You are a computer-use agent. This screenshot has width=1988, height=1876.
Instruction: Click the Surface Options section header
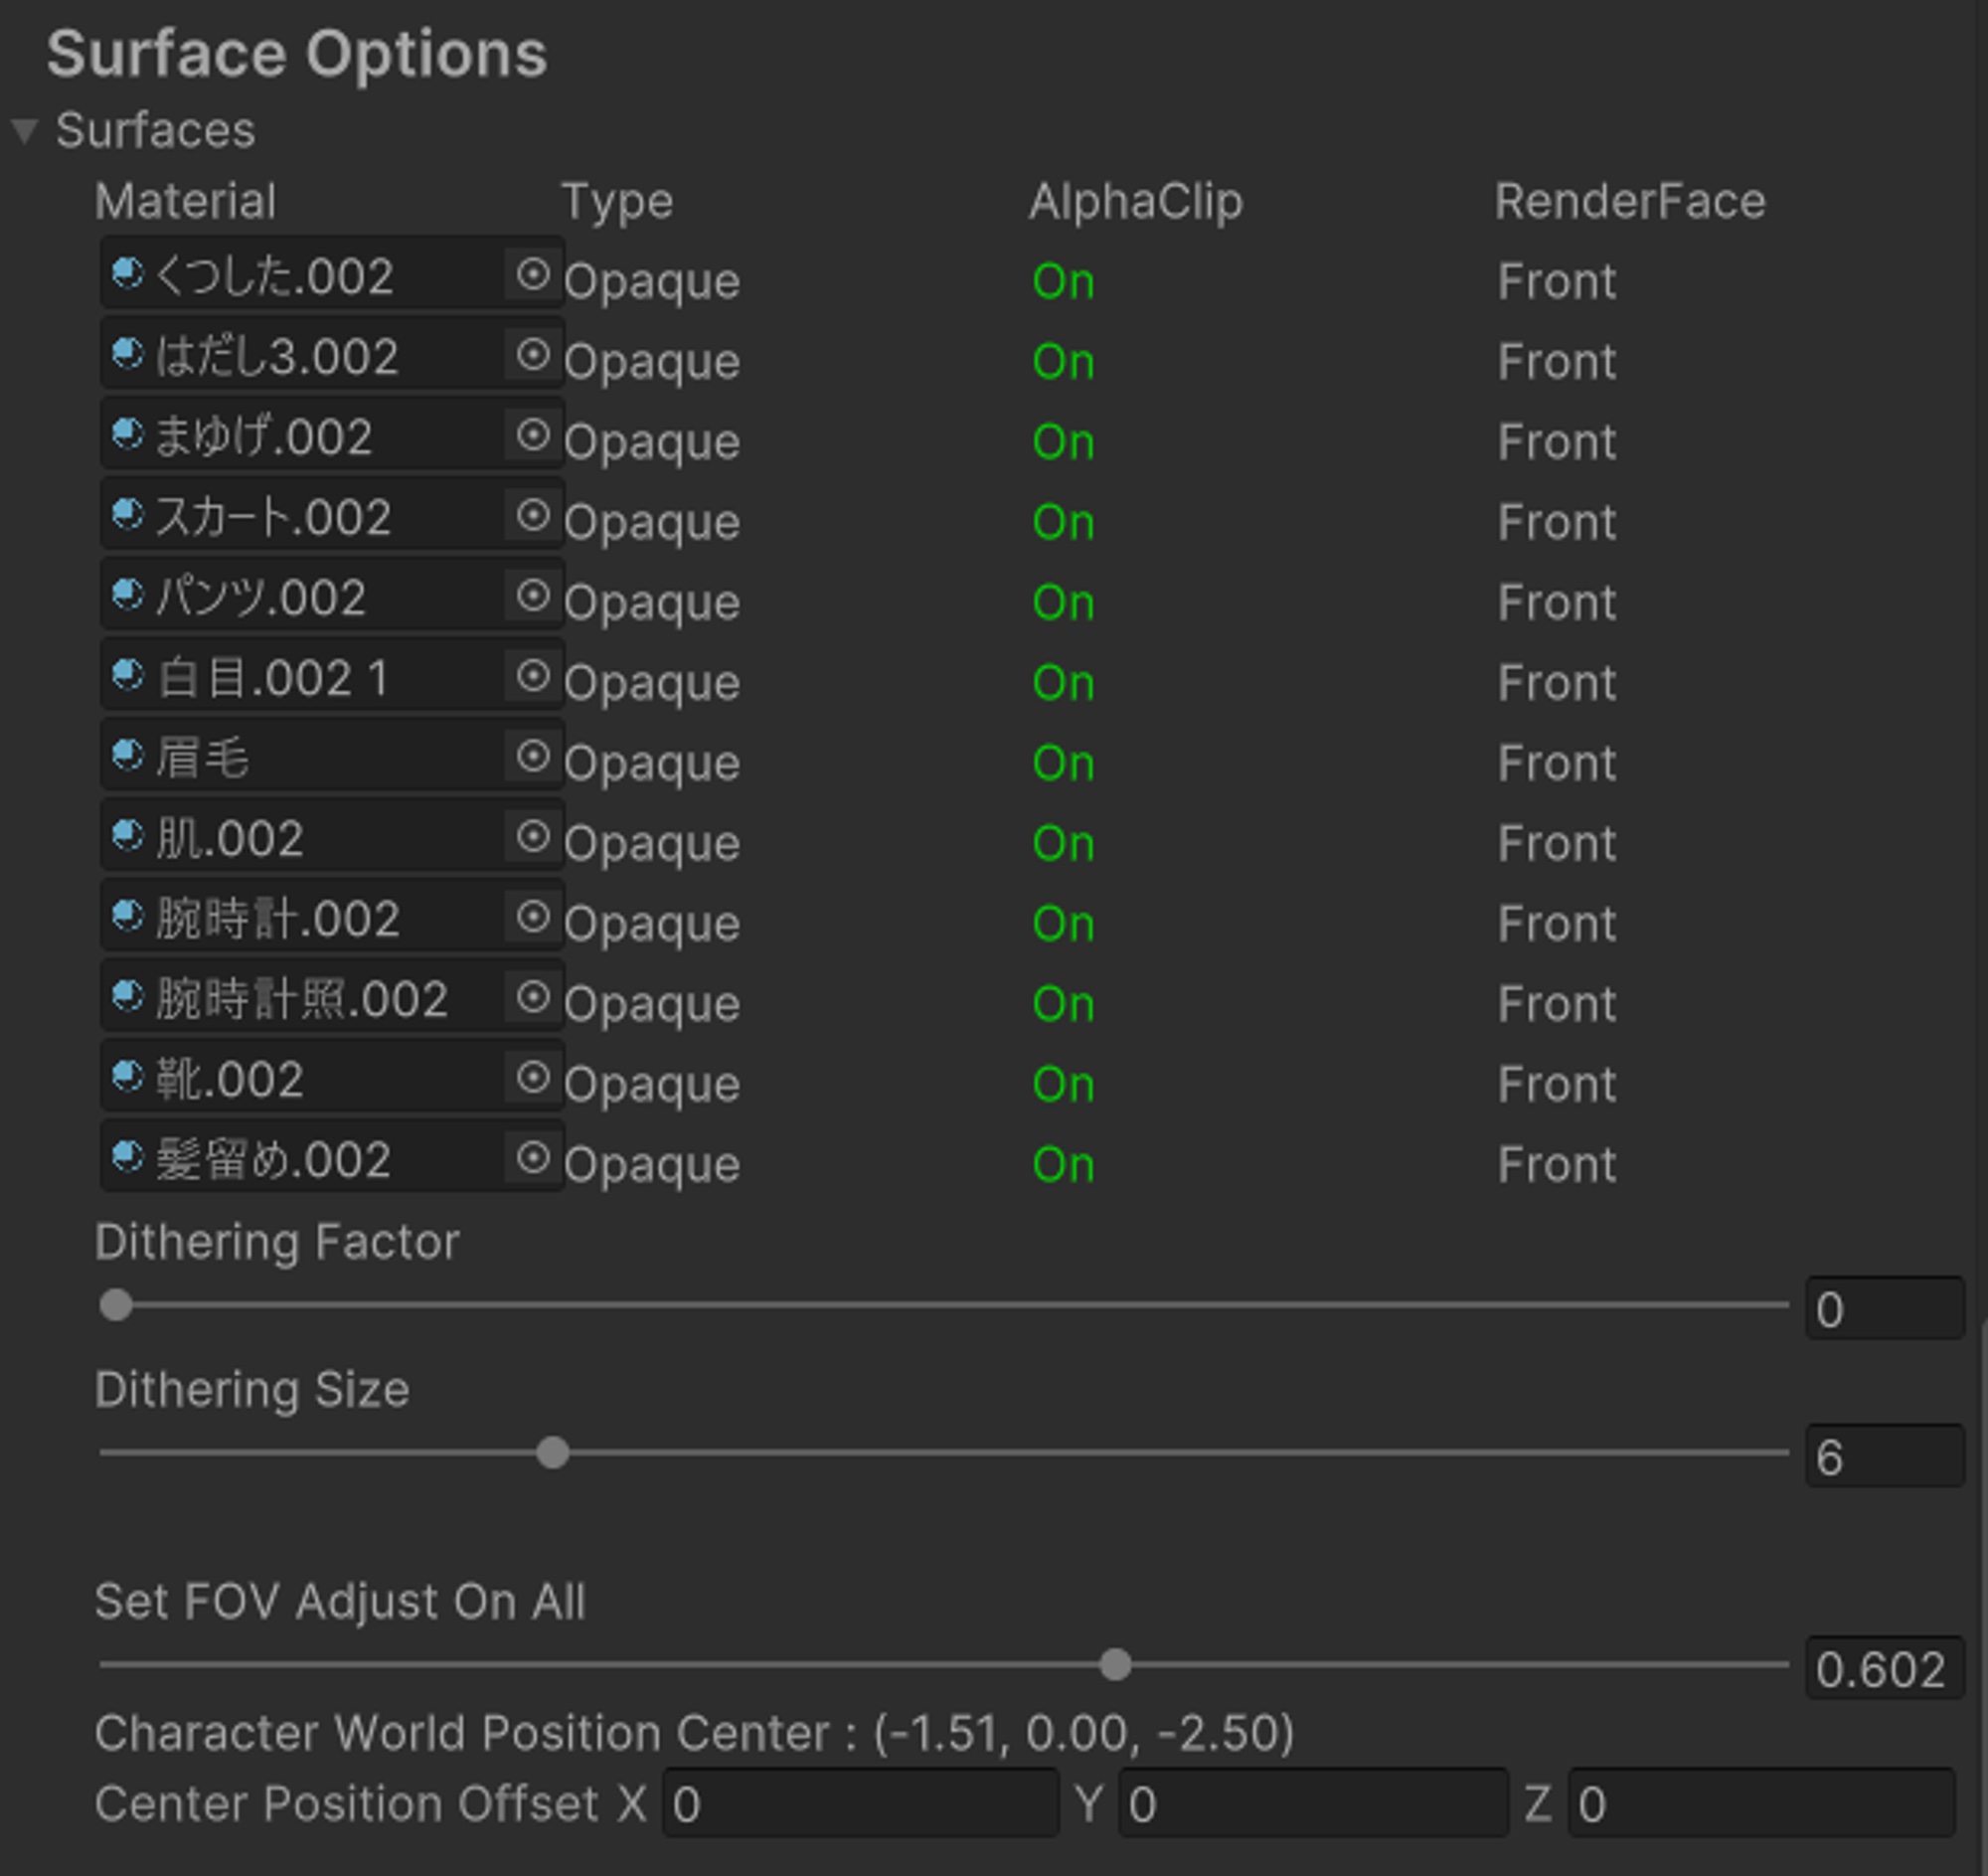tap(297, 54)
